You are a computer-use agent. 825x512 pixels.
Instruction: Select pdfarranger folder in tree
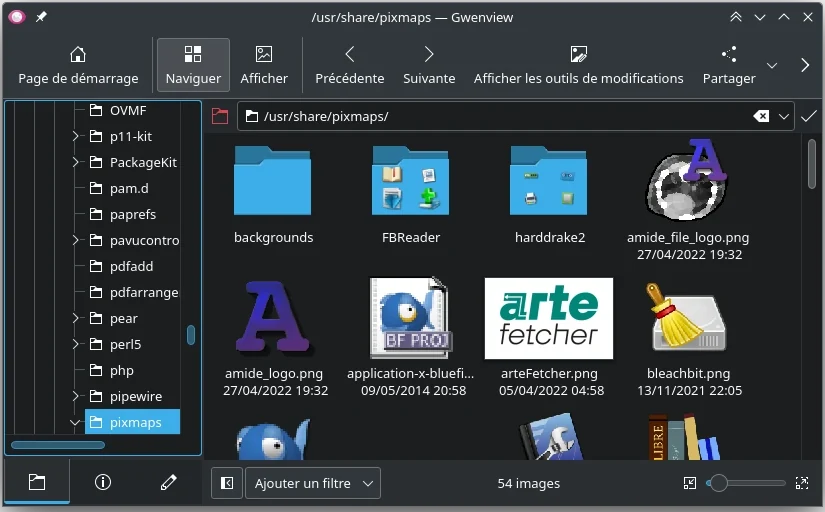(144, 292)
